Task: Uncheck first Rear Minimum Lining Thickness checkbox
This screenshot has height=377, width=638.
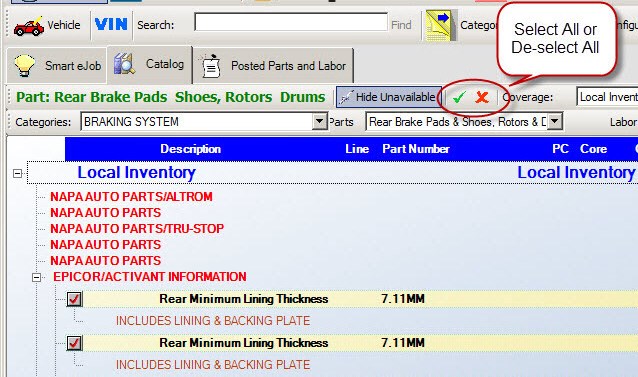Action: coord(74,299)
